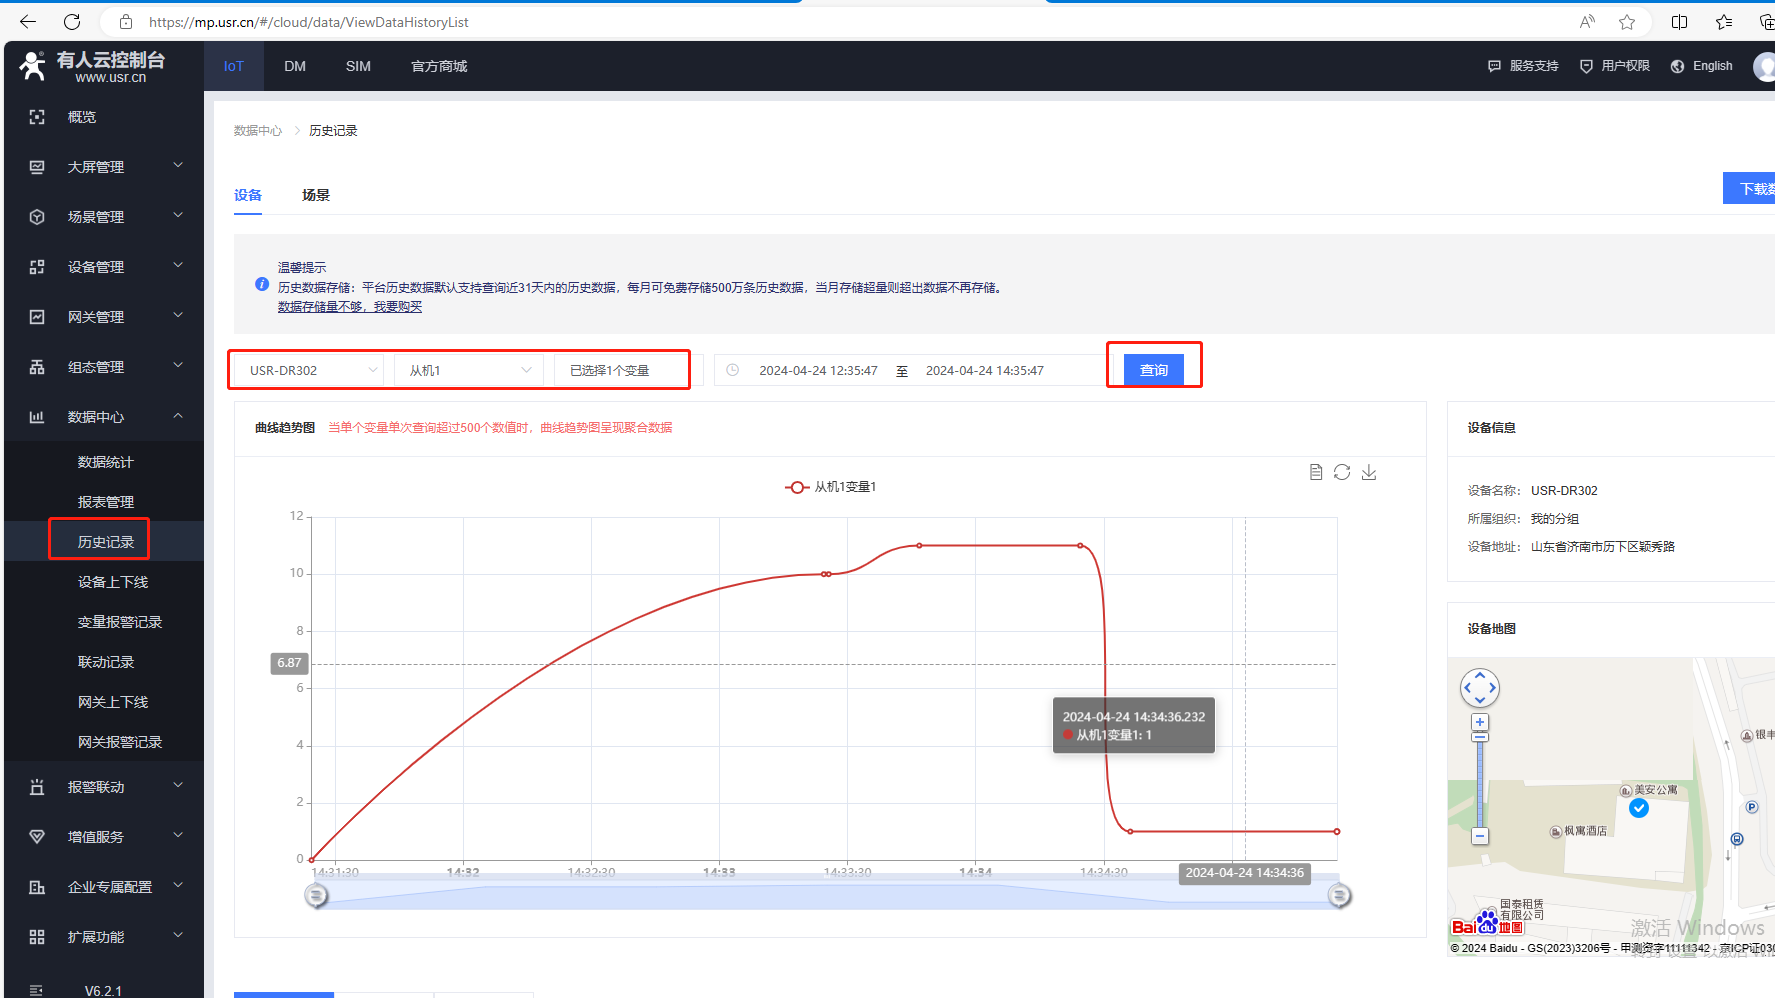Image resolution: width=1775 pixels, height=998 pixels.
Task: Click the map pan direction control
Action: (1480, 688)
